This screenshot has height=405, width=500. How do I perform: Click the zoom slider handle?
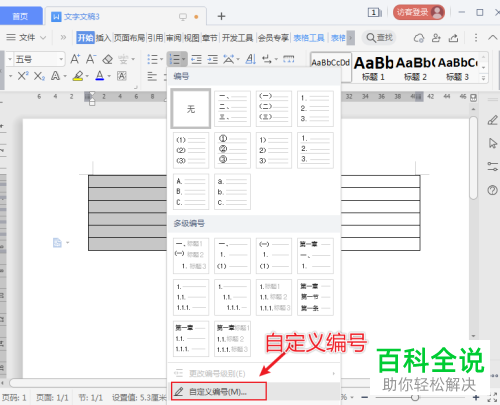(x=415, y=397)
